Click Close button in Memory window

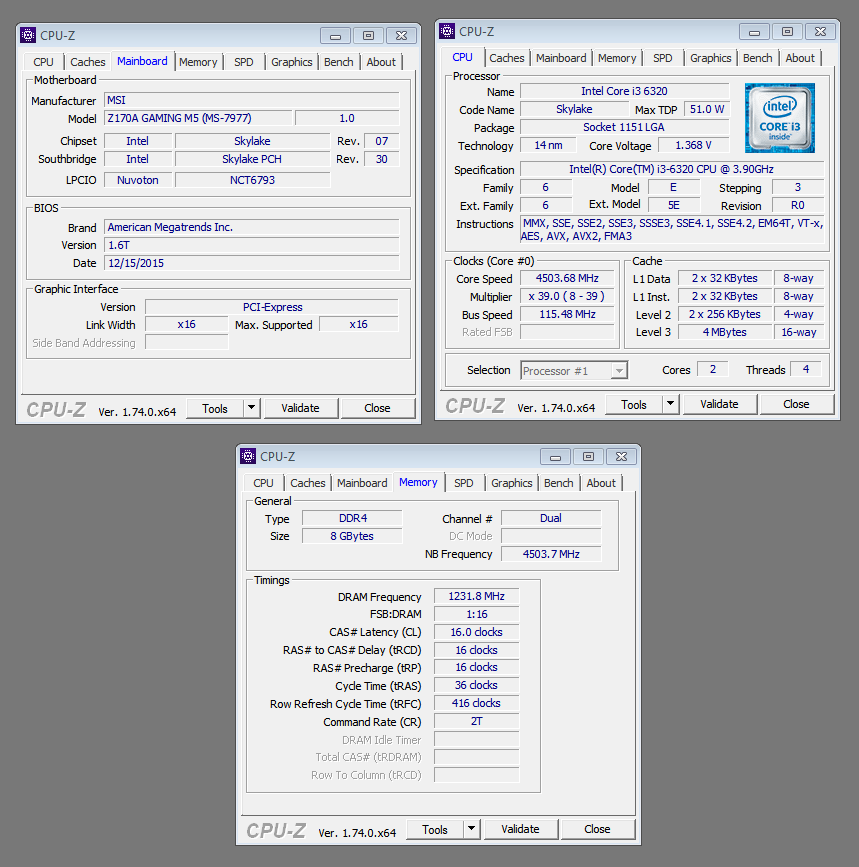coord(597,829)
